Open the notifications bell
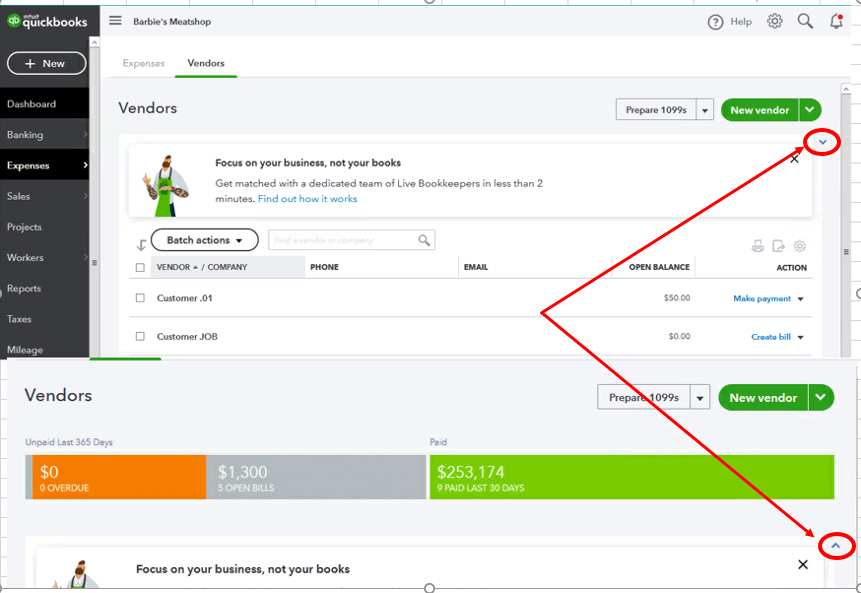 click(x=836, y=21)
